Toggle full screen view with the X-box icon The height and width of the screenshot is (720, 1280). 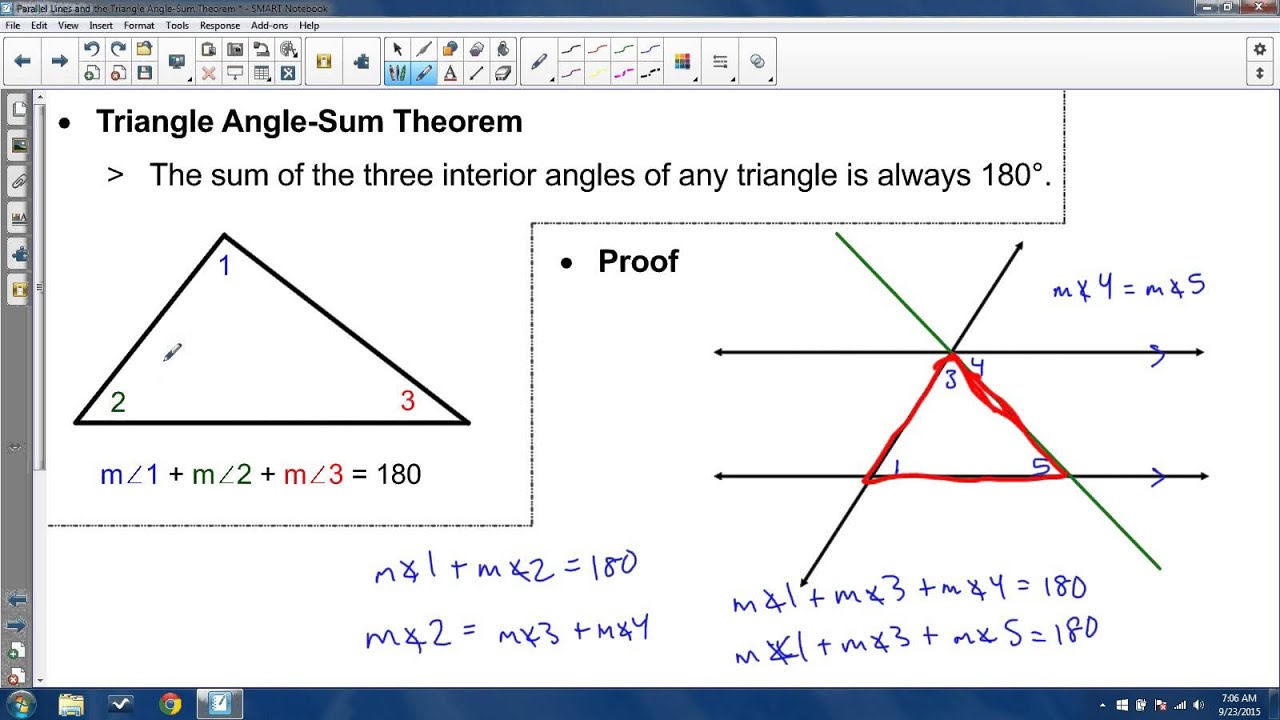click(287, 73)
